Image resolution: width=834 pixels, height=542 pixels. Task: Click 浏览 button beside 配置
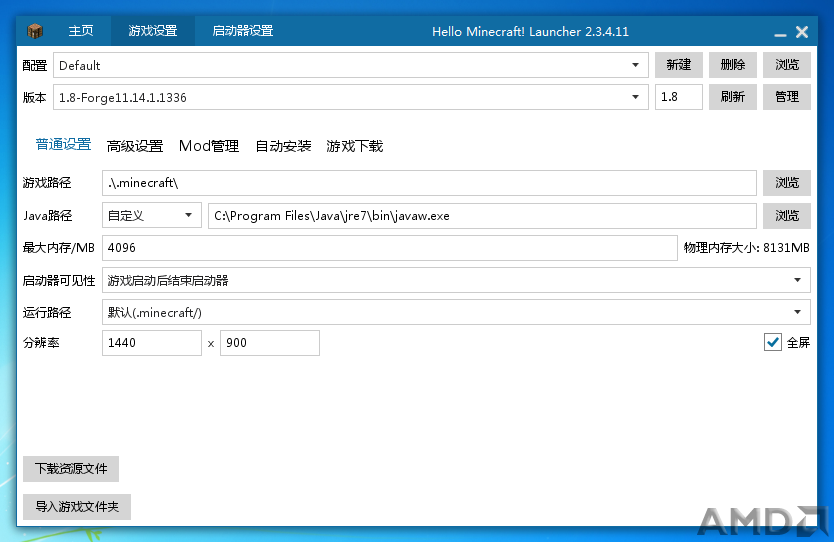click(x=787, y=65)
